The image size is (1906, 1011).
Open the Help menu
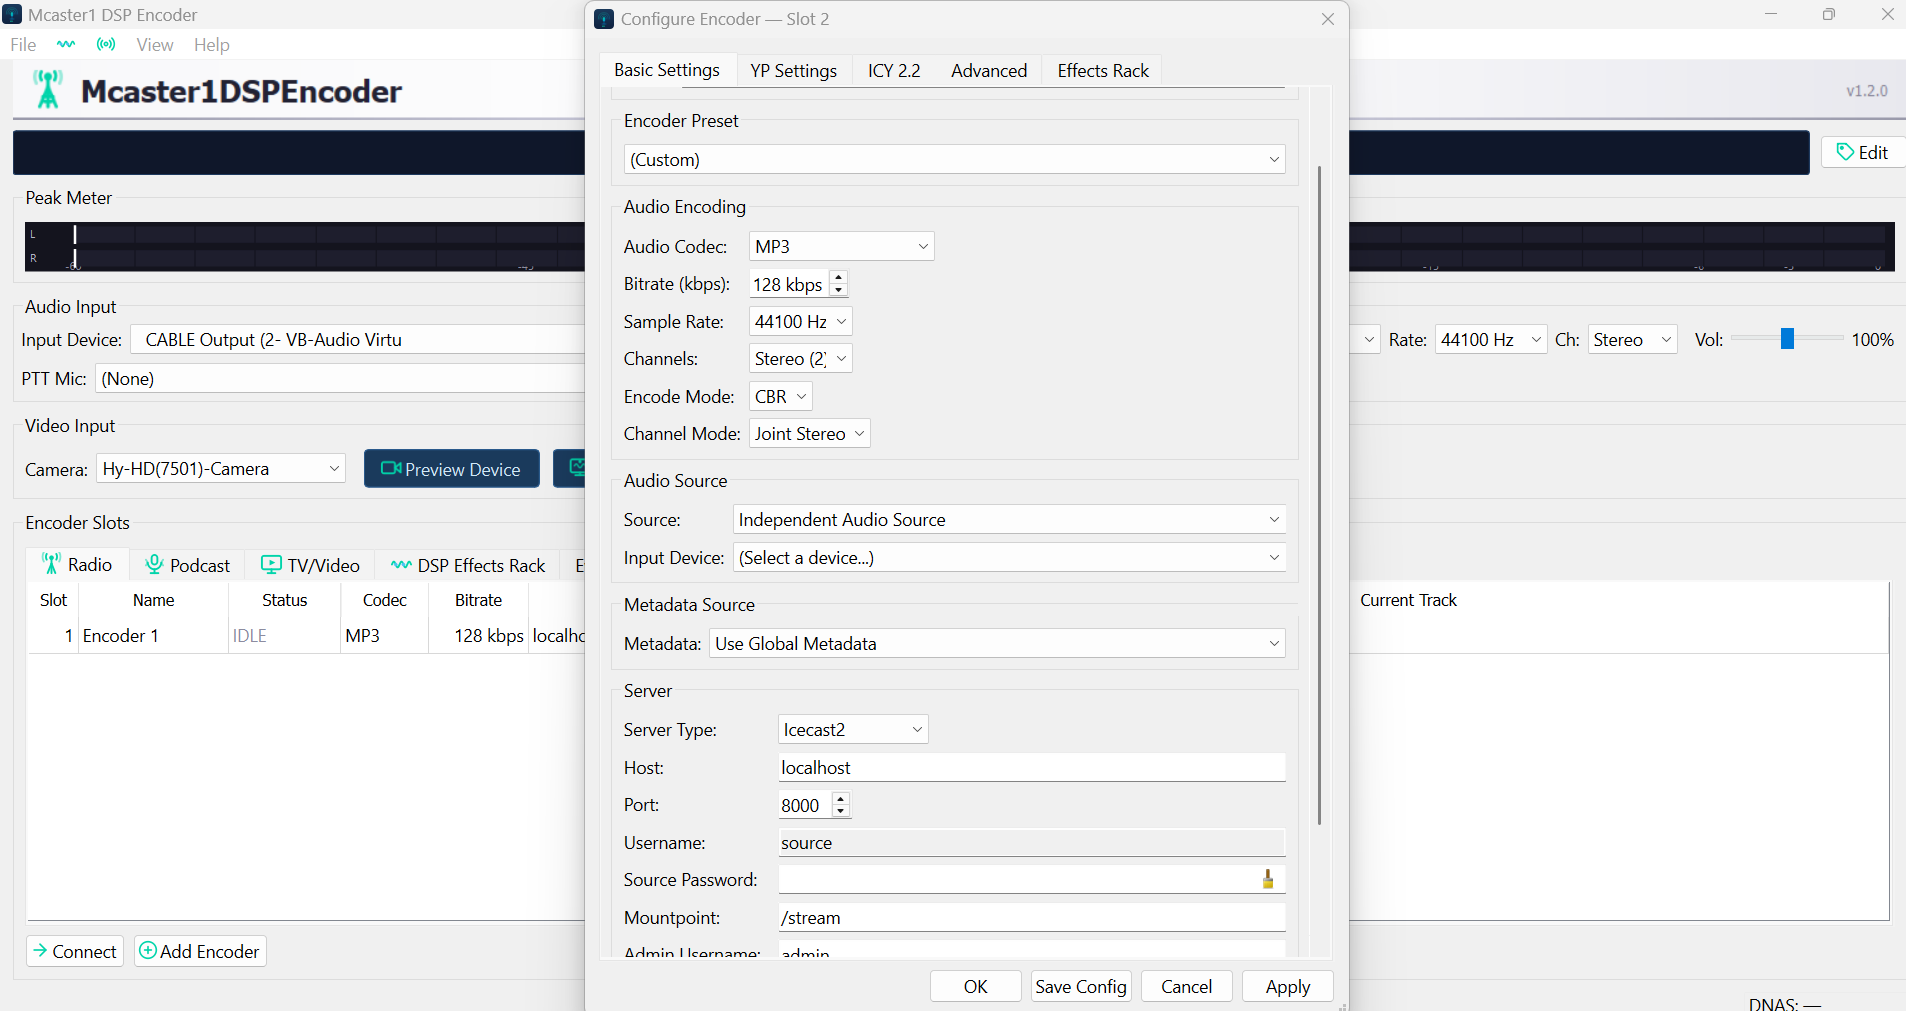pyautogui.click(x=211, y=44)
